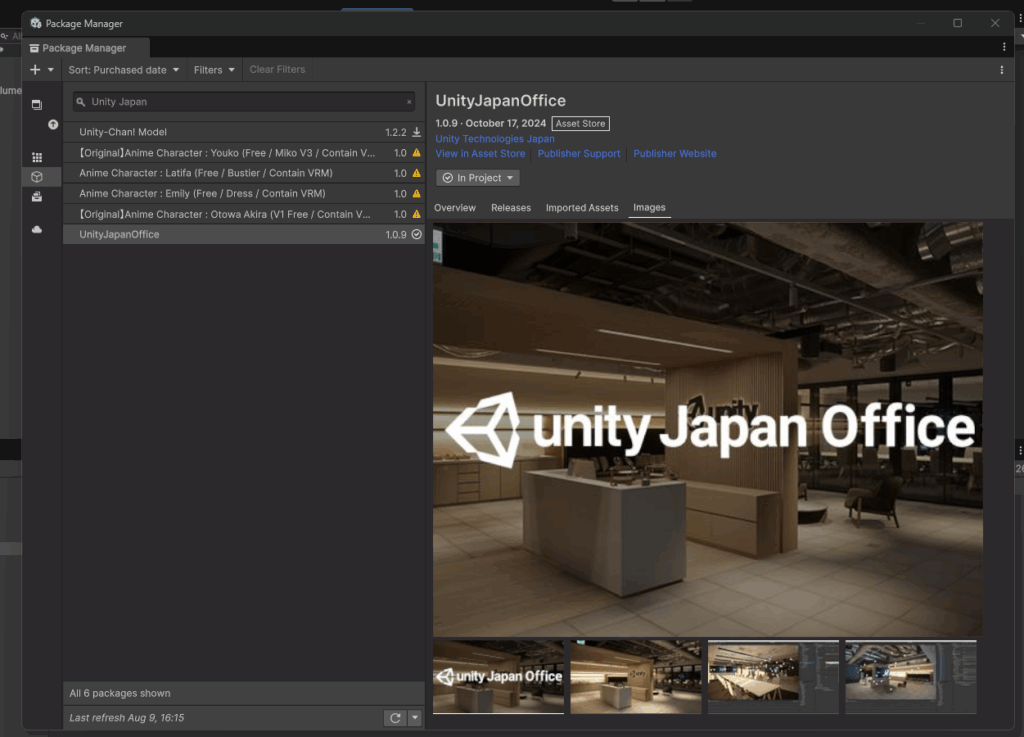Image resolution: width=1024 pixels, height=737 pixels.
Task: Clear the search text with the x
Action: click(x=409, y=102)
